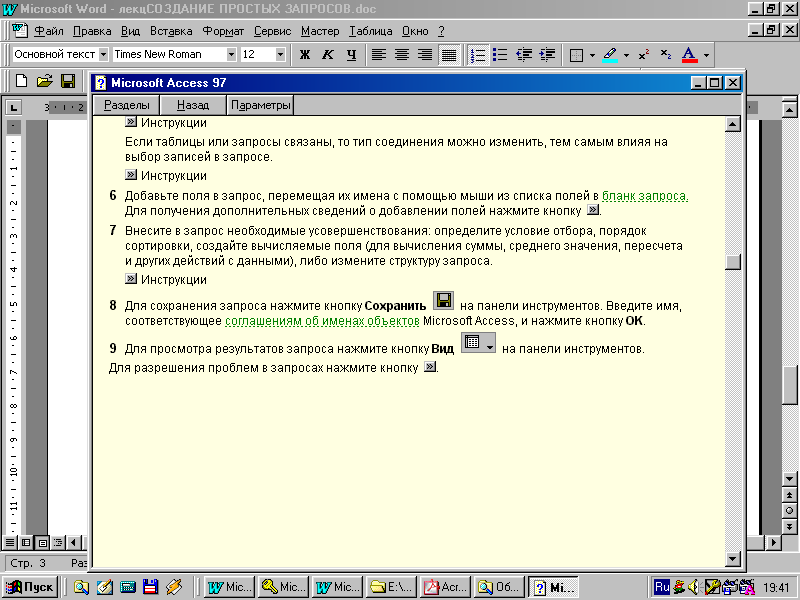Open the Правка menu
800x600 pixels.
click(x=92, y=31)
